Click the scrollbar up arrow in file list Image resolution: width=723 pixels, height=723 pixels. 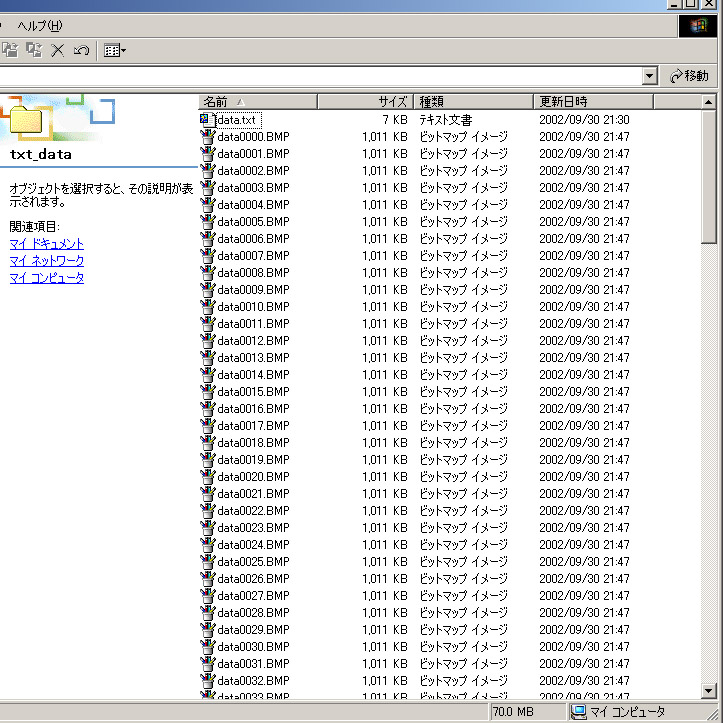click(708, 102)
